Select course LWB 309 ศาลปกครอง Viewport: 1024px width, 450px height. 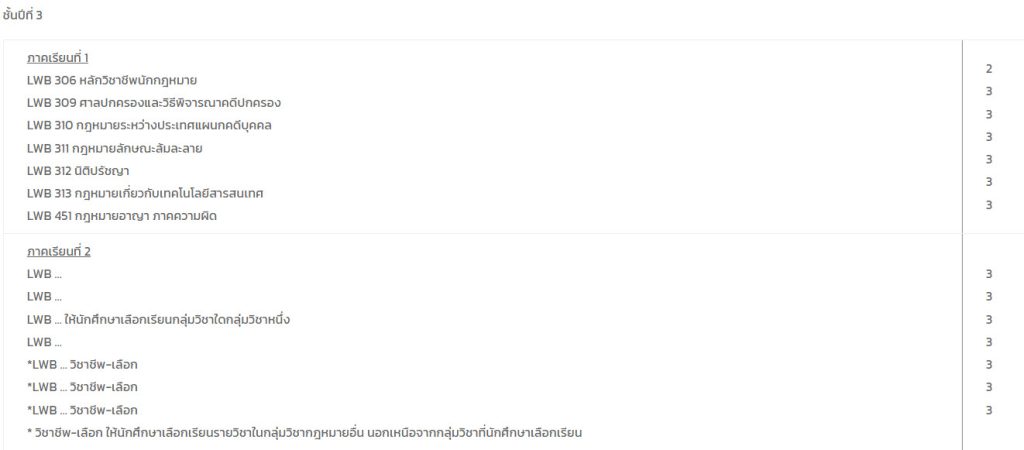click(x=154, y=103)
